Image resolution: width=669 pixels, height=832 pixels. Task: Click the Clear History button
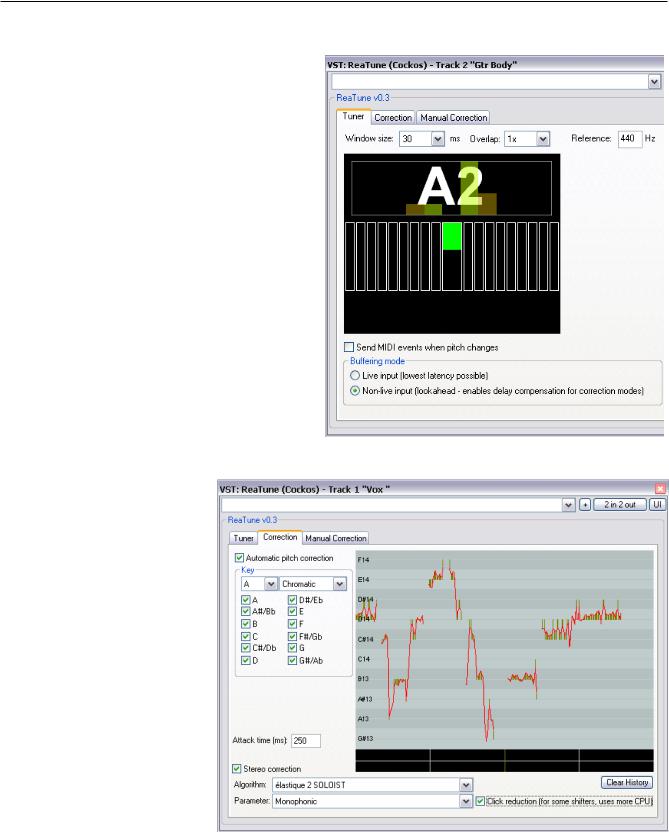click(x=627, y=783)
